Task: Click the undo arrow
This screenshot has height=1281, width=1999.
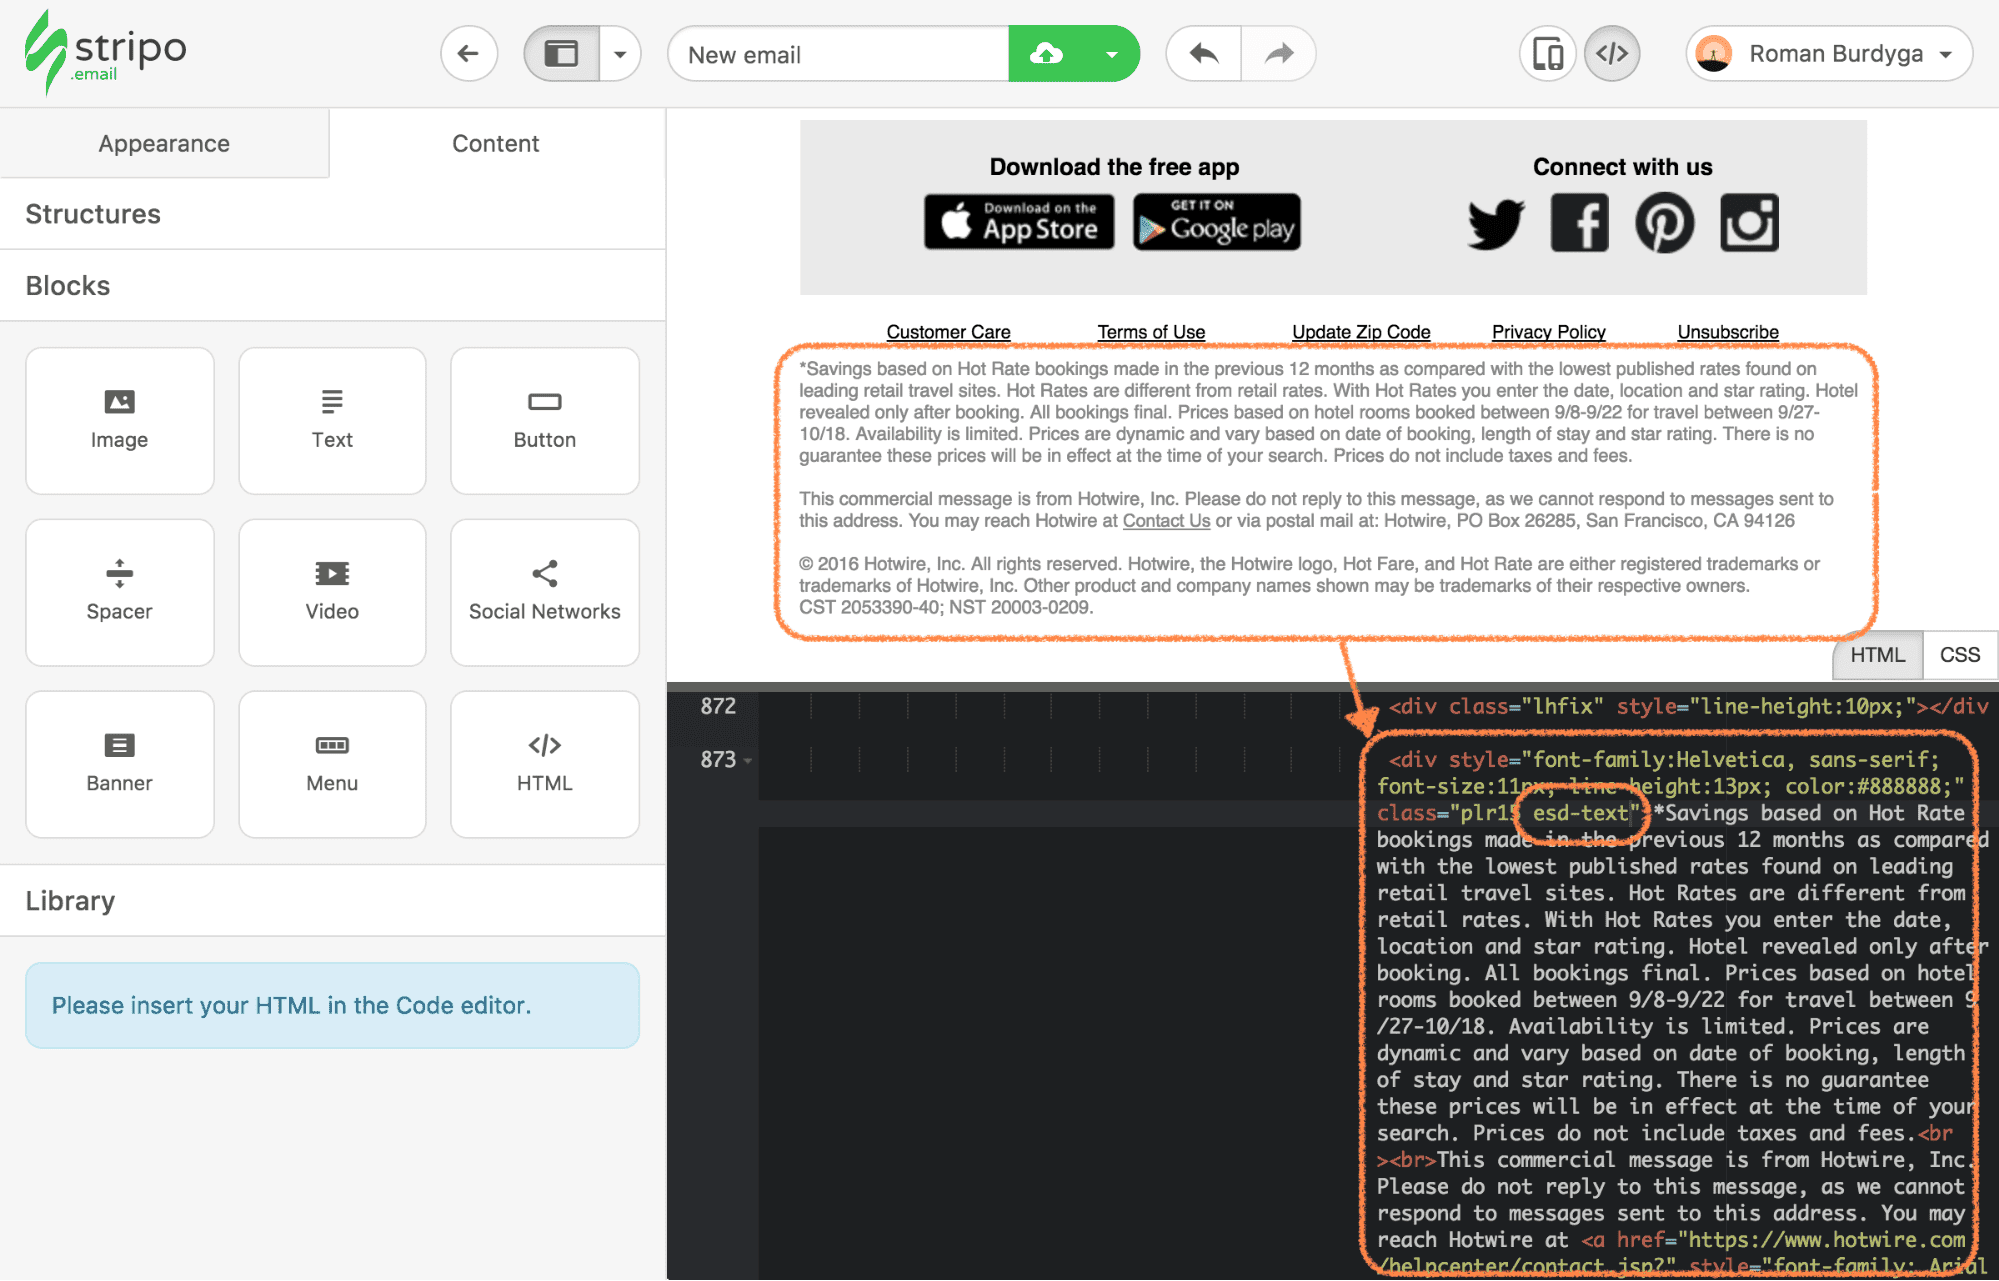Action: 1202,53
